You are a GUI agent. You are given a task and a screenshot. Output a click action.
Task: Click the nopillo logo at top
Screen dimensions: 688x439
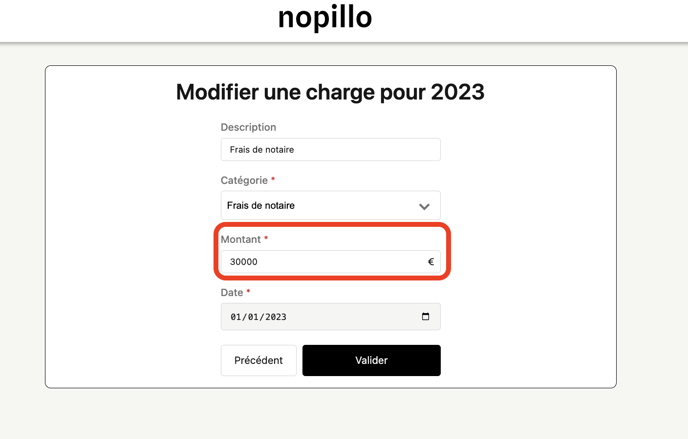tap(325, 17)
